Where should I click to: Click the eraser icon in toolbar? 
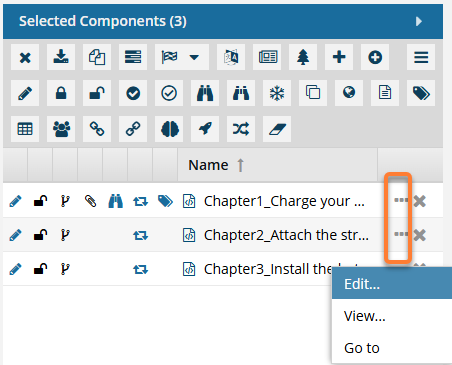277,129
